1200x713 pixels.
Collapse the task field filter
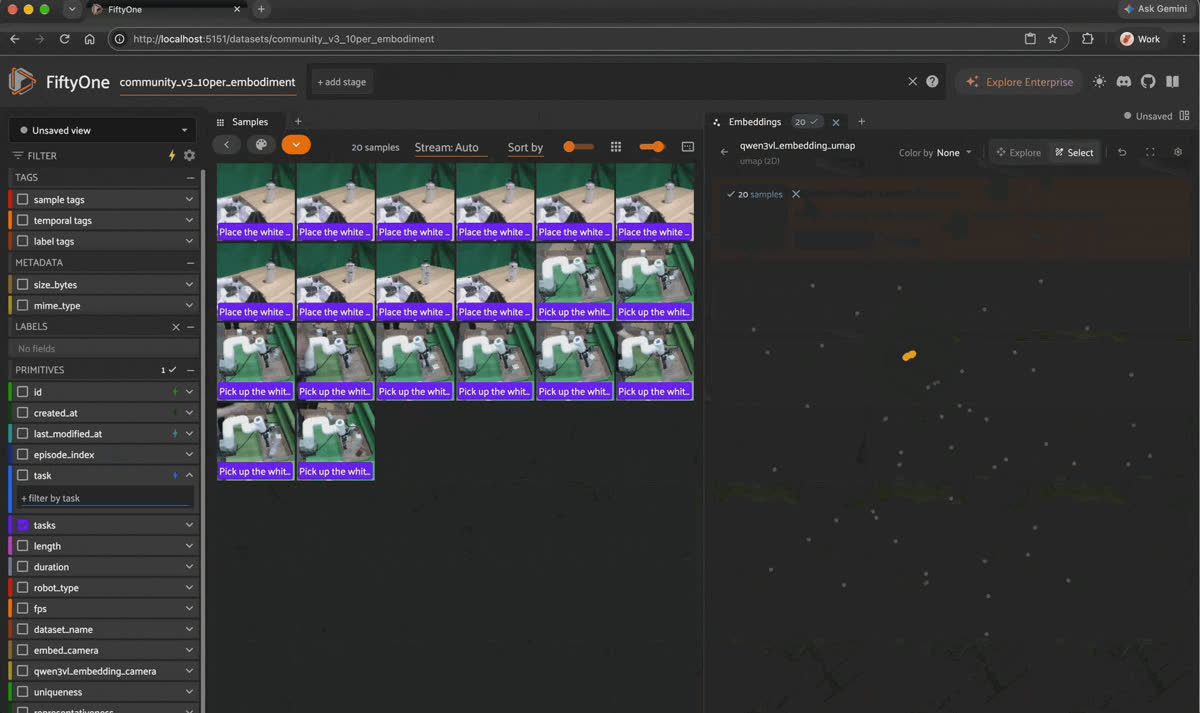(189, 476)
